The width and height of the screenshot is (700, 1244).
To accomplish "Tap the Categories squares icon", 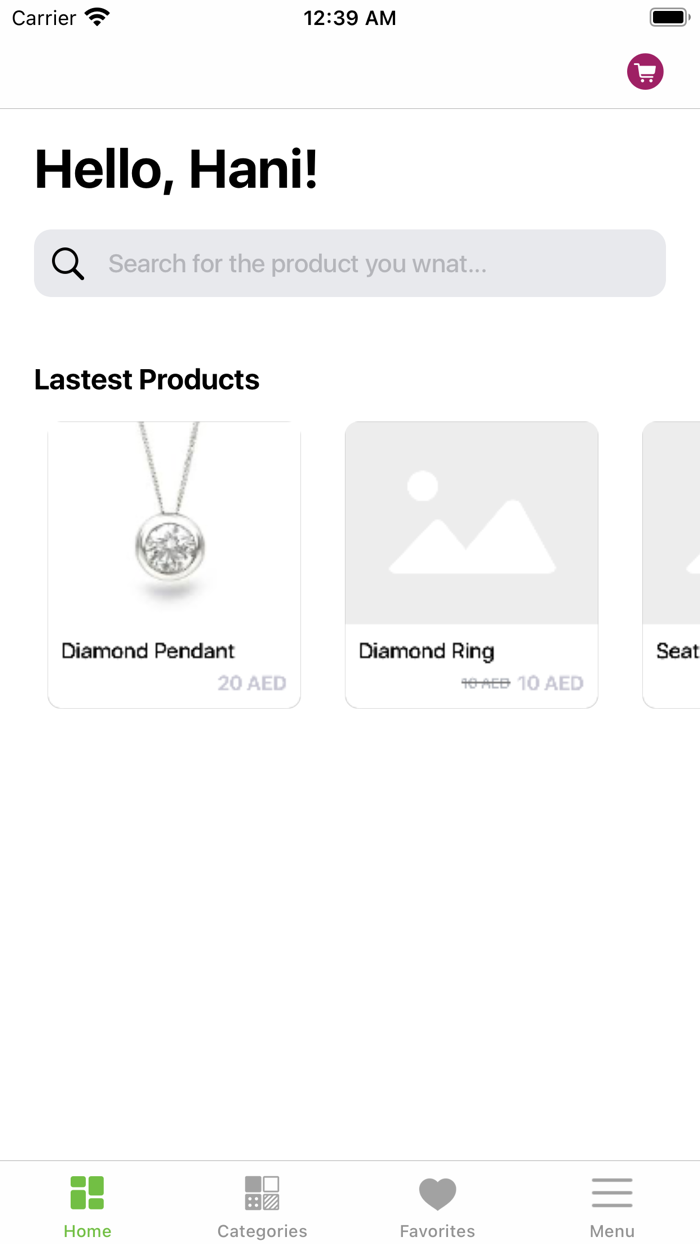I will click(x=262, y=1192).
